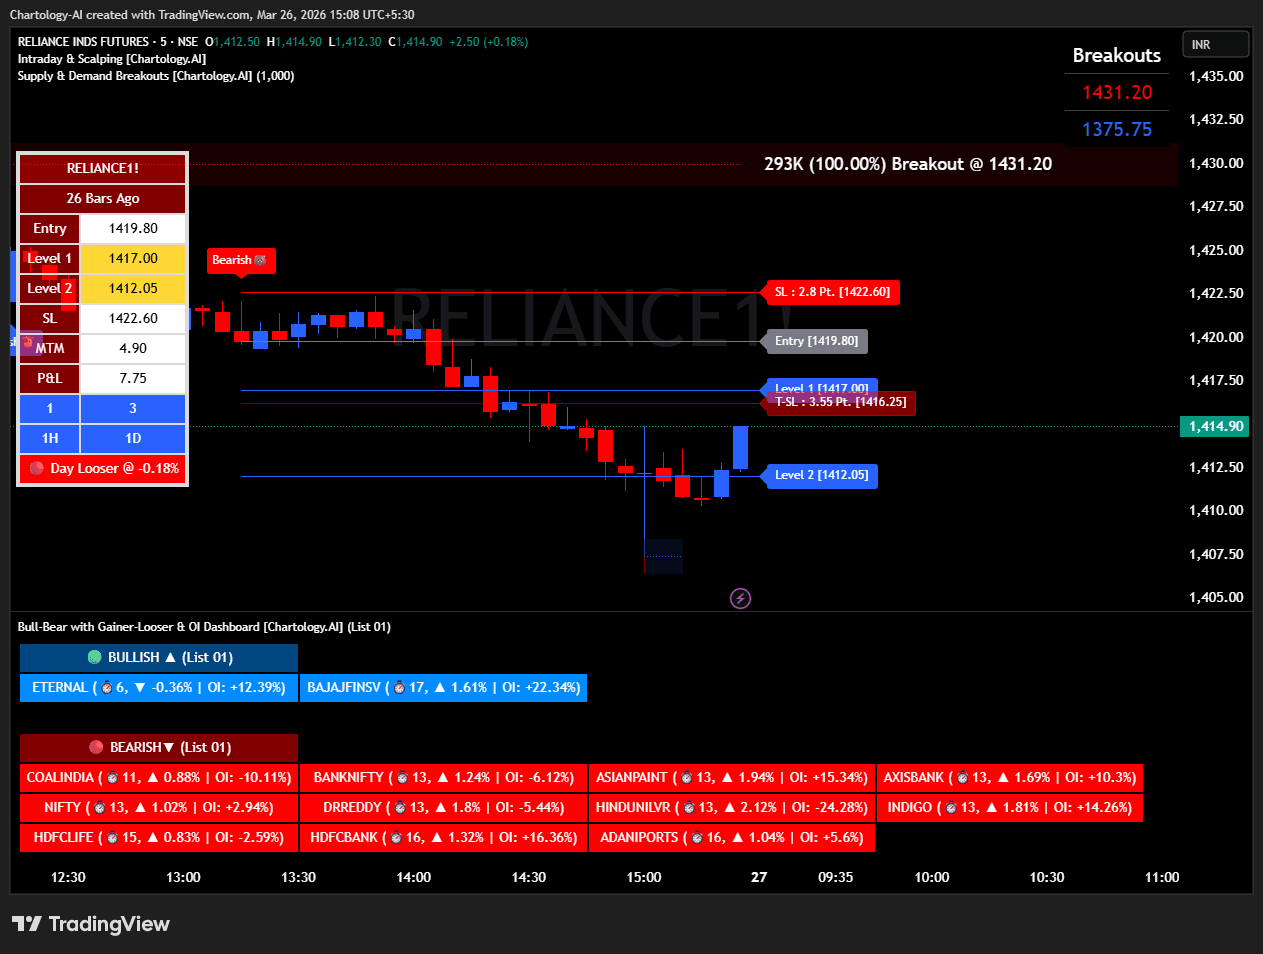The height and width of the screenshot is (954, 1263).
Task: Select the 1H timeframe cell
Action: coord(50,438)
